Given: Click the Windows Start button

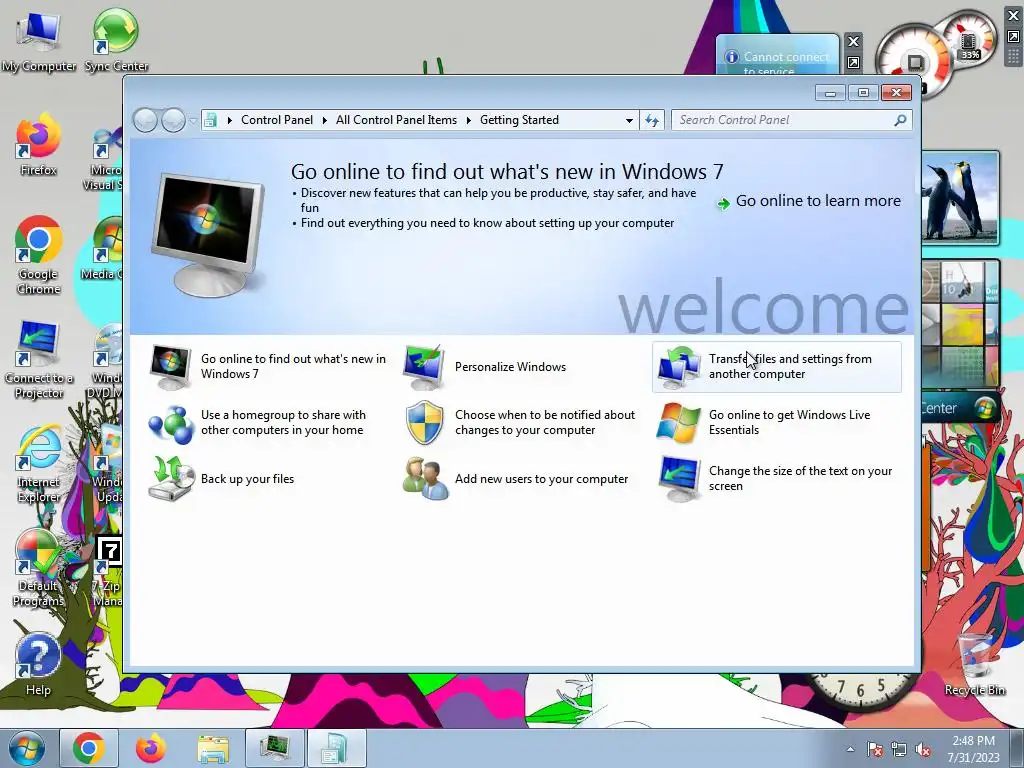Looking at the screenshot, I should 27,748.
